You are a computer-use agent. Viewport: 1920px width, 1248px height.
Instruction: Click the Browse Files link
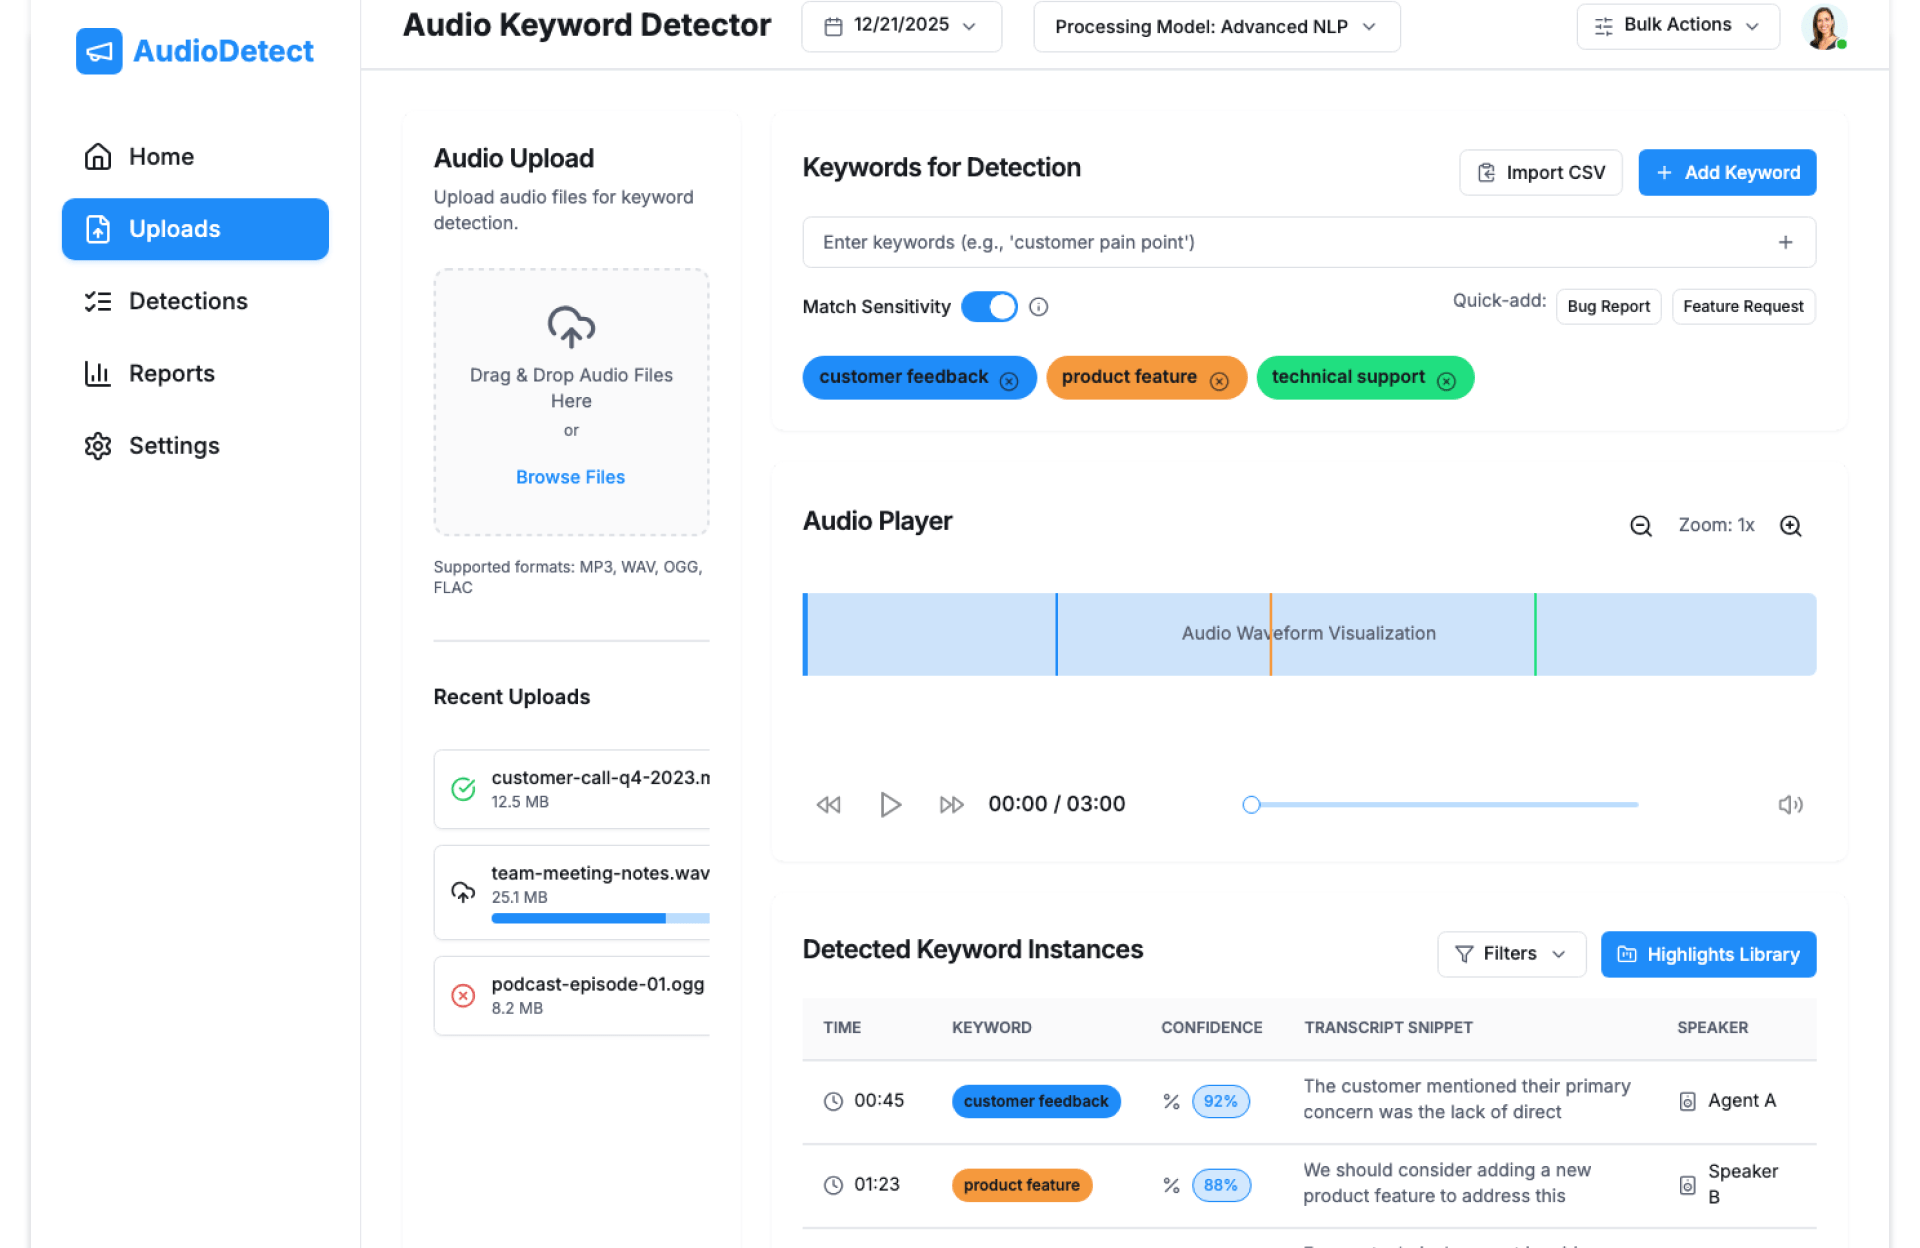(570, 477)
